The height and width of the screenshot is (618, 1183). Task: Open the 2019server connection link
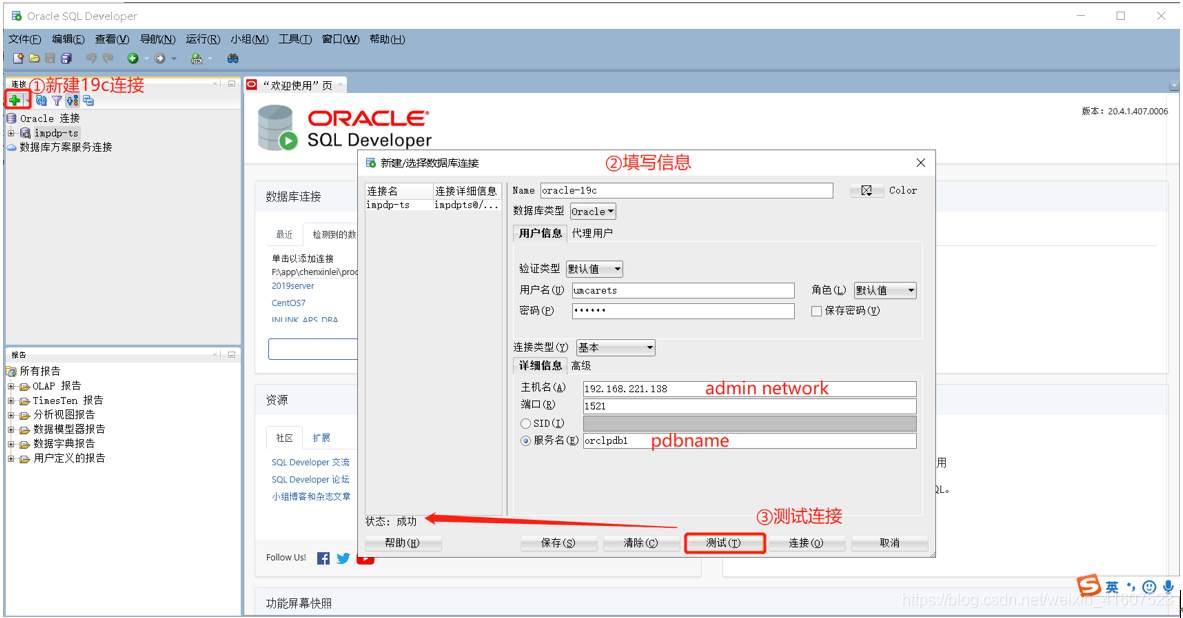pos(293,286)
